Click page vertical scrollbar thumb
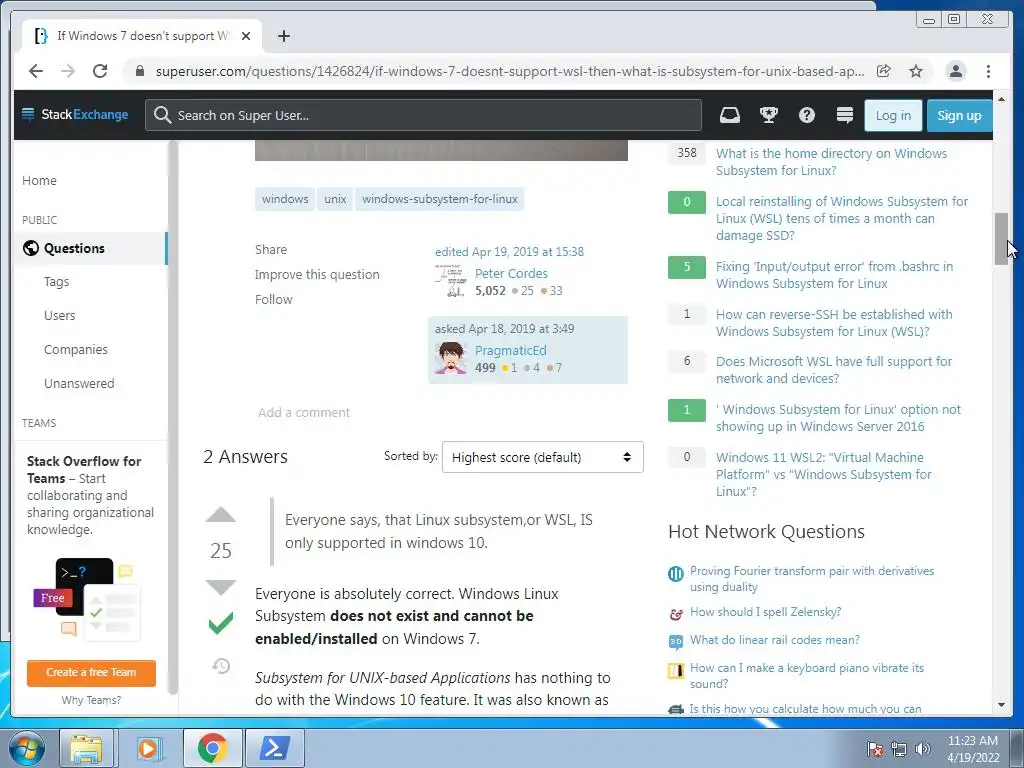Viewport: 1024px width, 768px height. click(1001, 238)
